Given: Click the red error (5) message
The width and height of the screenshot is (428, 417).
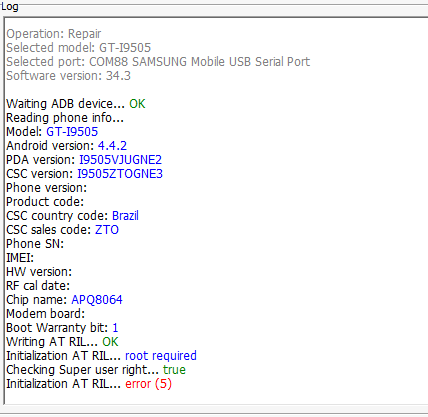Looking at the screenshot, I should tap(149, 384).
